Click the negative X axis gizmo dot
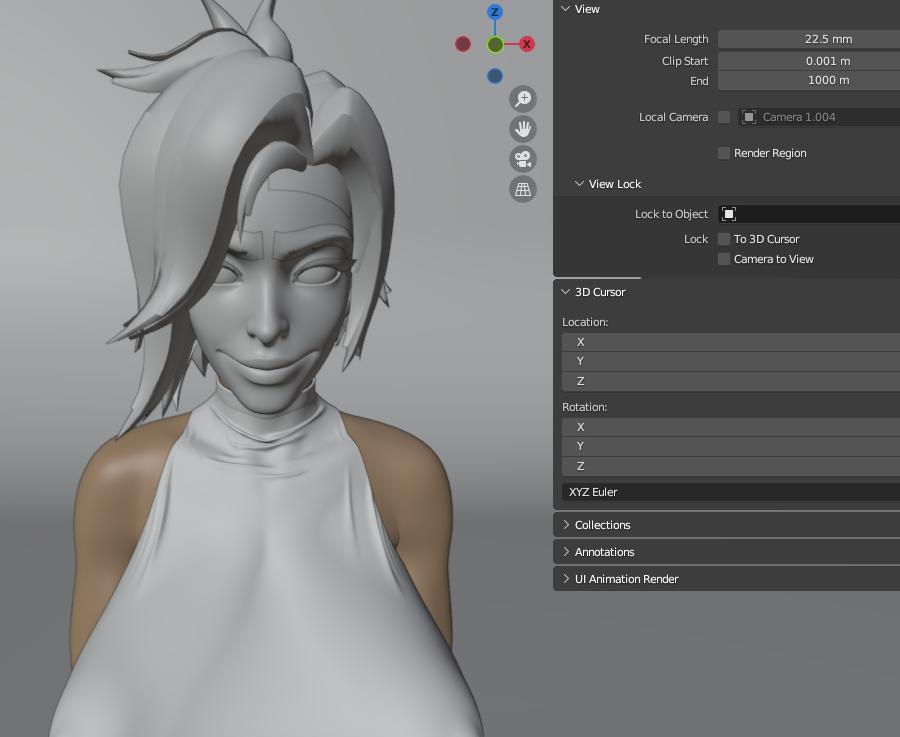The image size is (900, 737). tap(463, 44)
